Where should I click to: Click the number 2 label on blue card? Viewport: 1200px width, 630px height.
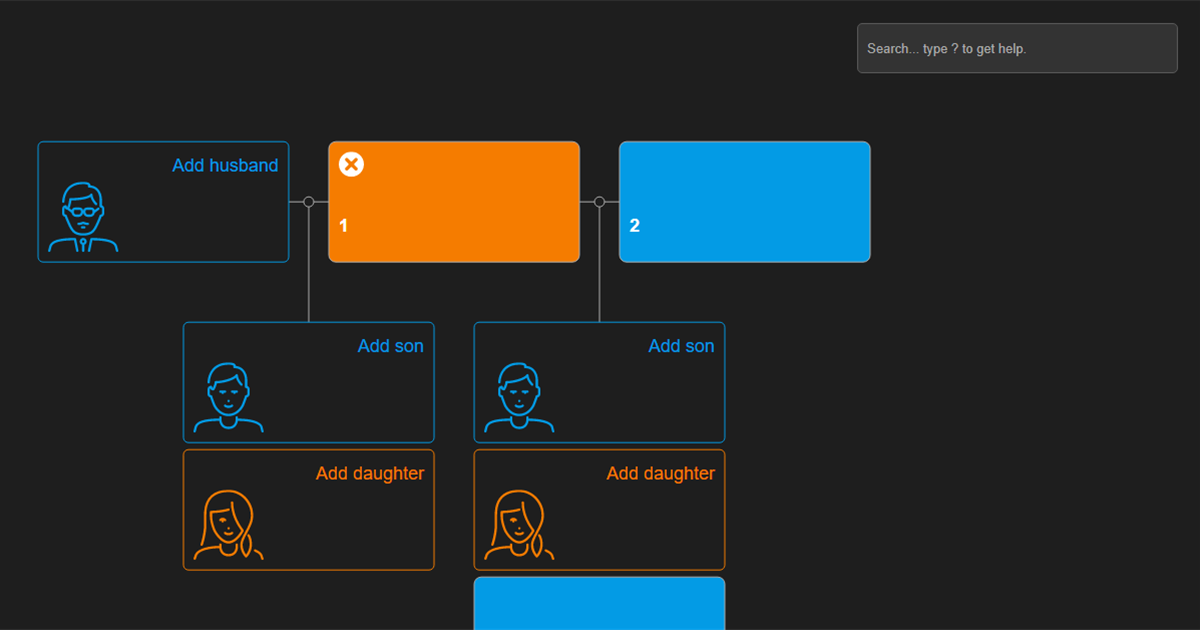coord(633,226)
